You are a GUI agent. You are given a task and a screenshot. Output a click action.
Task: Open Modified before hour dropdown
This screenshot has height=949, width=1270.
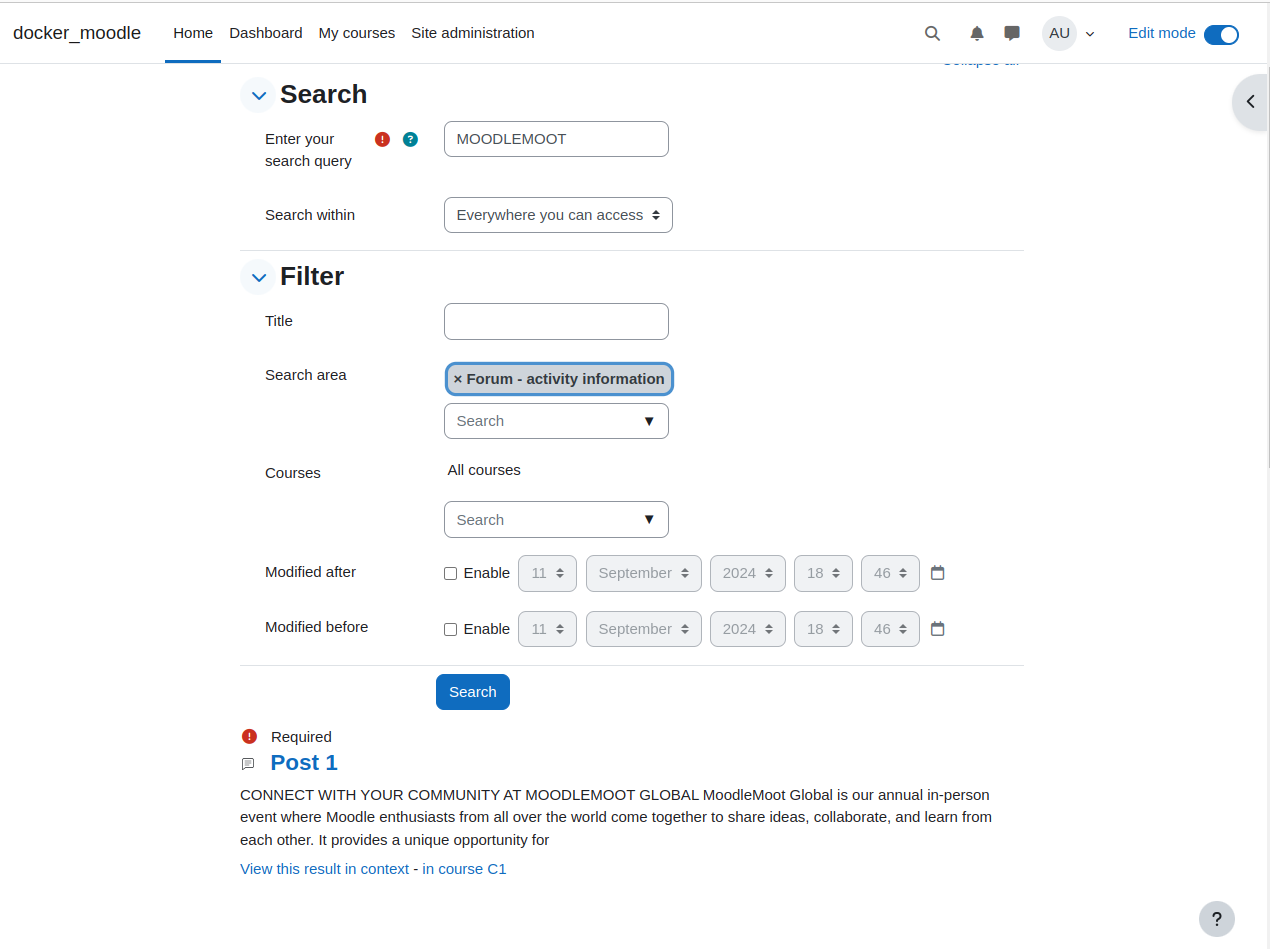823,629
